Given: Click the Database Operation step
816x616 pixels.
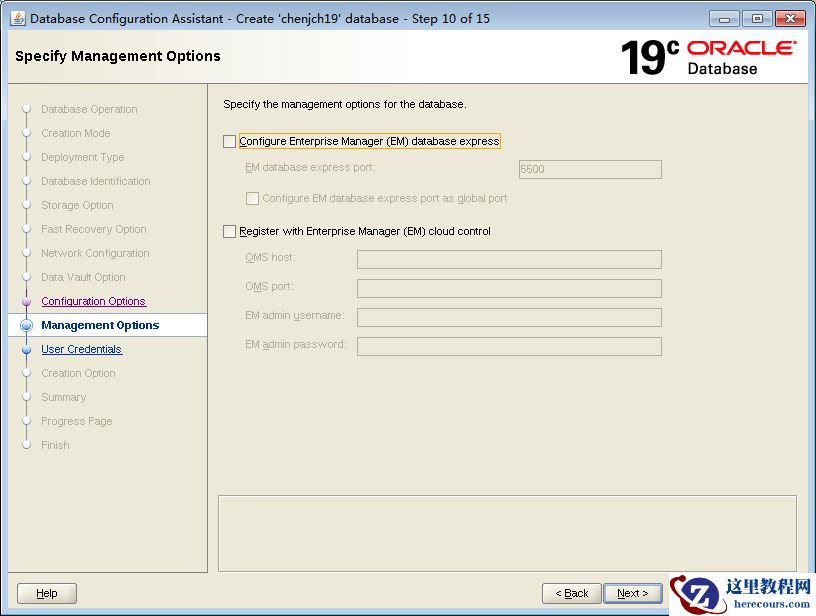Looking at the screenshot, I should (90, 109).
